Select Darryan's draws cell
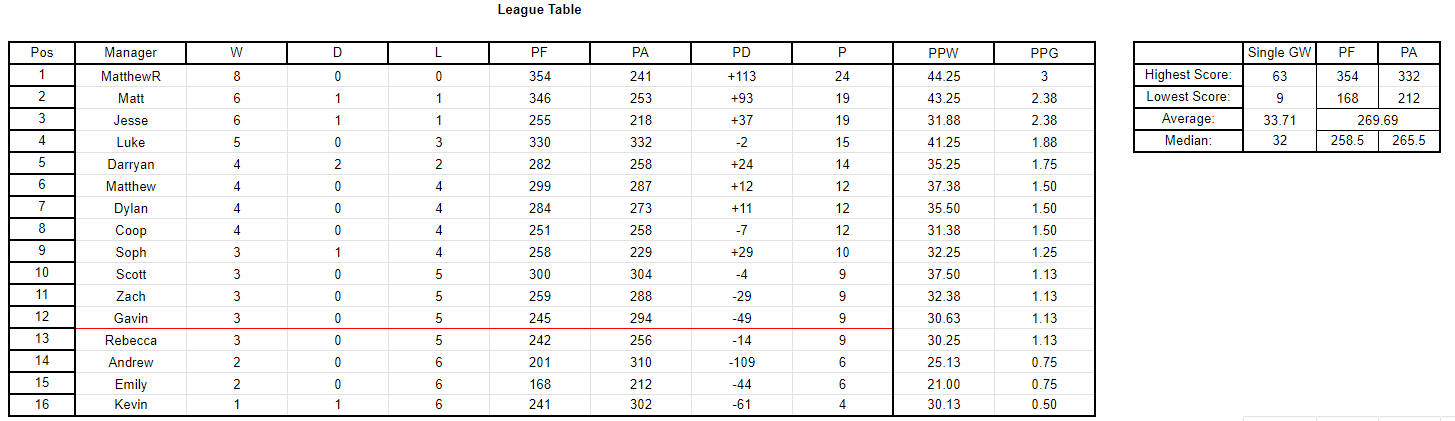 pyautogui.click(x=337, y=164)
